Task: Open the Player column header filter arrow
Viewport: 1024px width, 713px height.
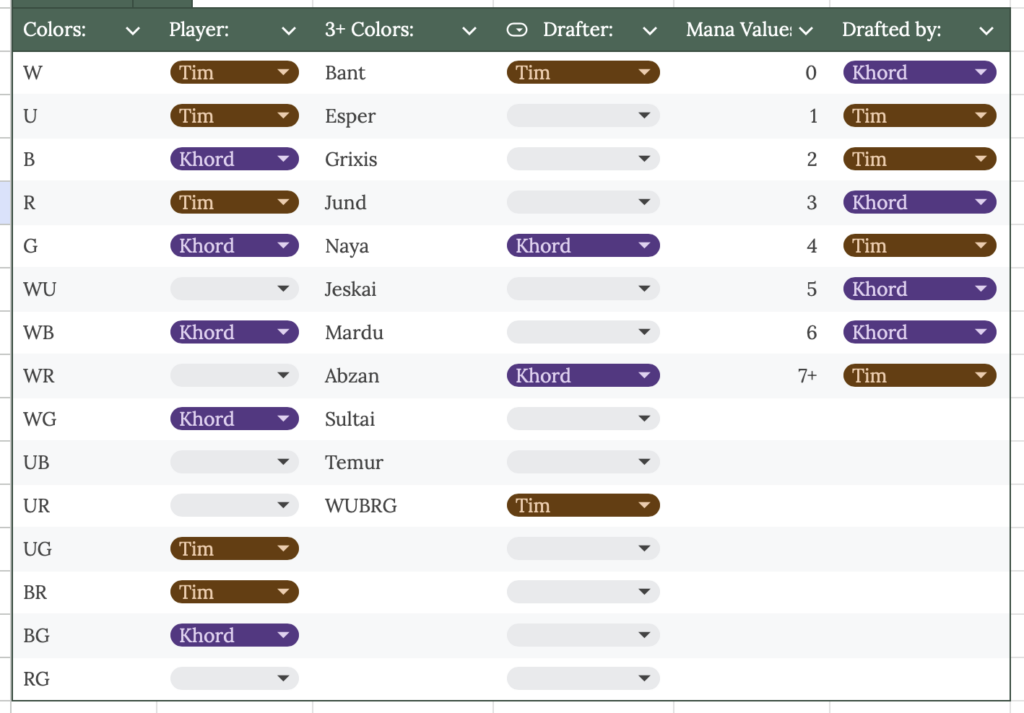Action: (x=289, y=31)
